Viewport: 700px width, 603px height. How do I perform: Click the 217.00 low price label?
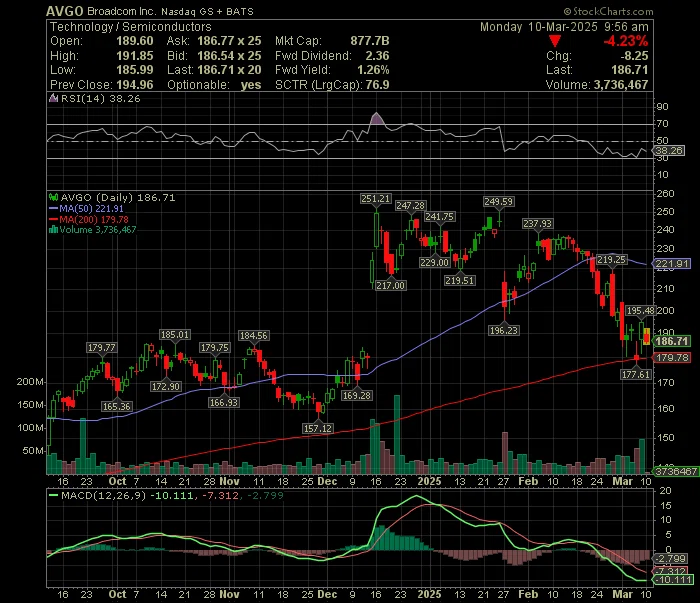(390, 286)
